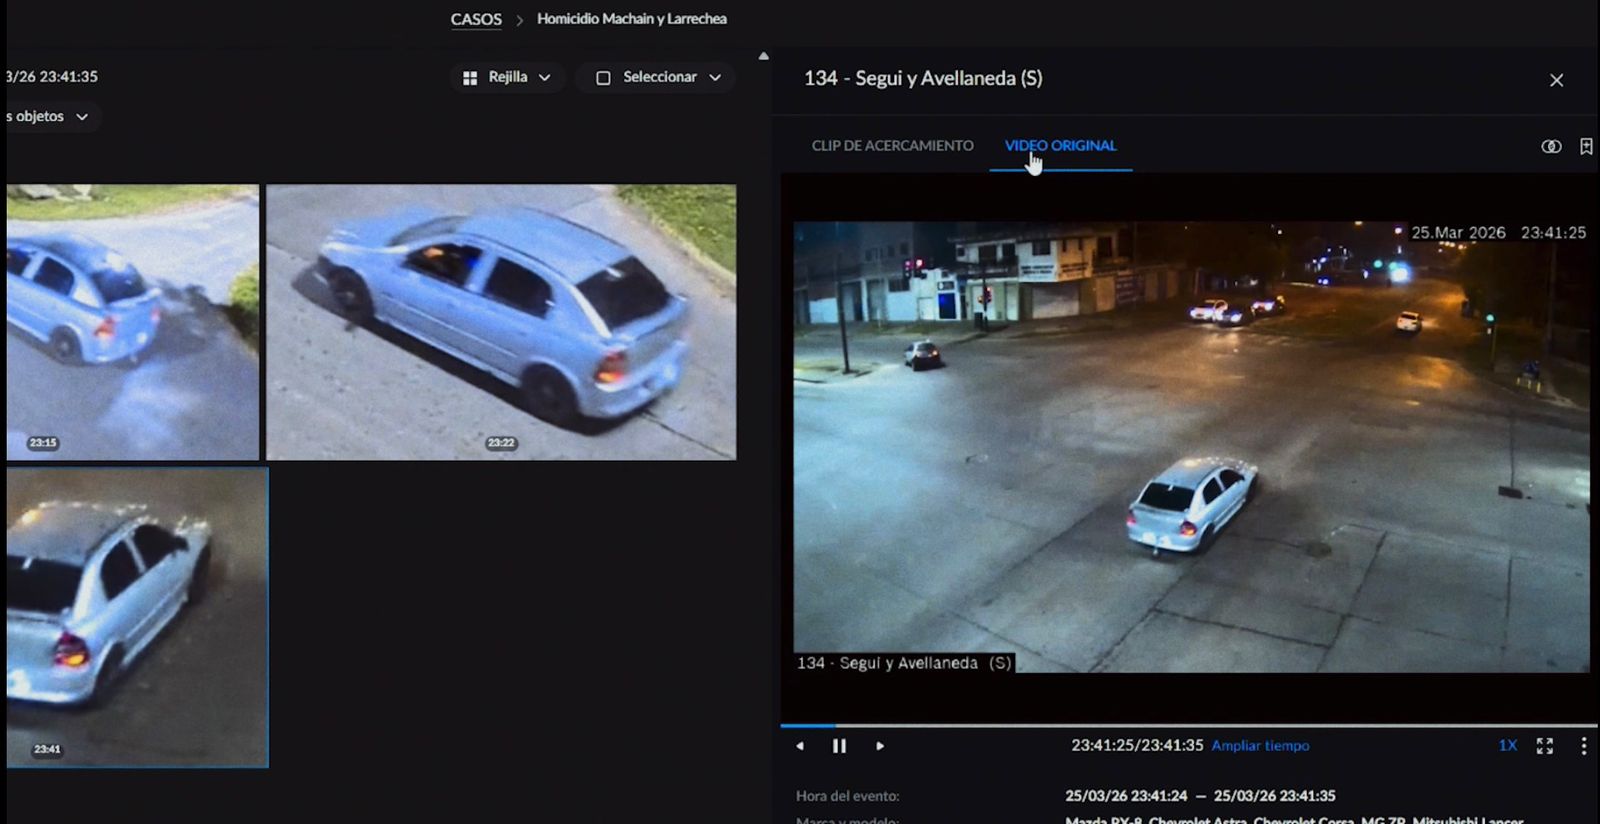1600x824 pixels.
Task: Expand the Seleccionar dropdown arrow
Action: pyautogui.click(x=715, y=78)
